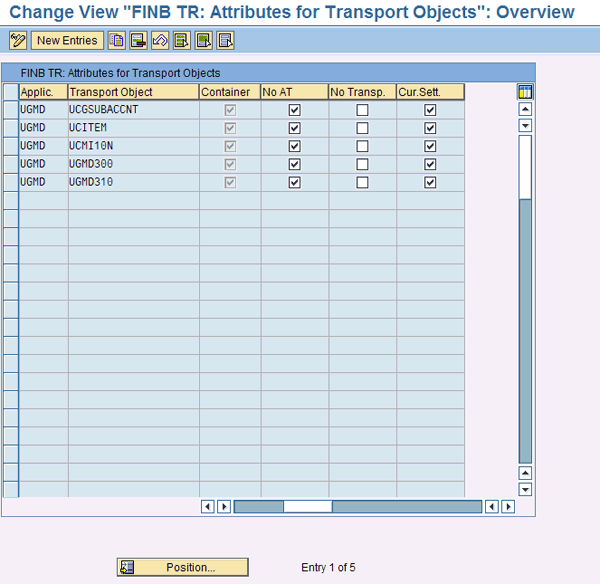Click the scroll down arrow below table settings
The image size is (600, 584).
point(525,125)
